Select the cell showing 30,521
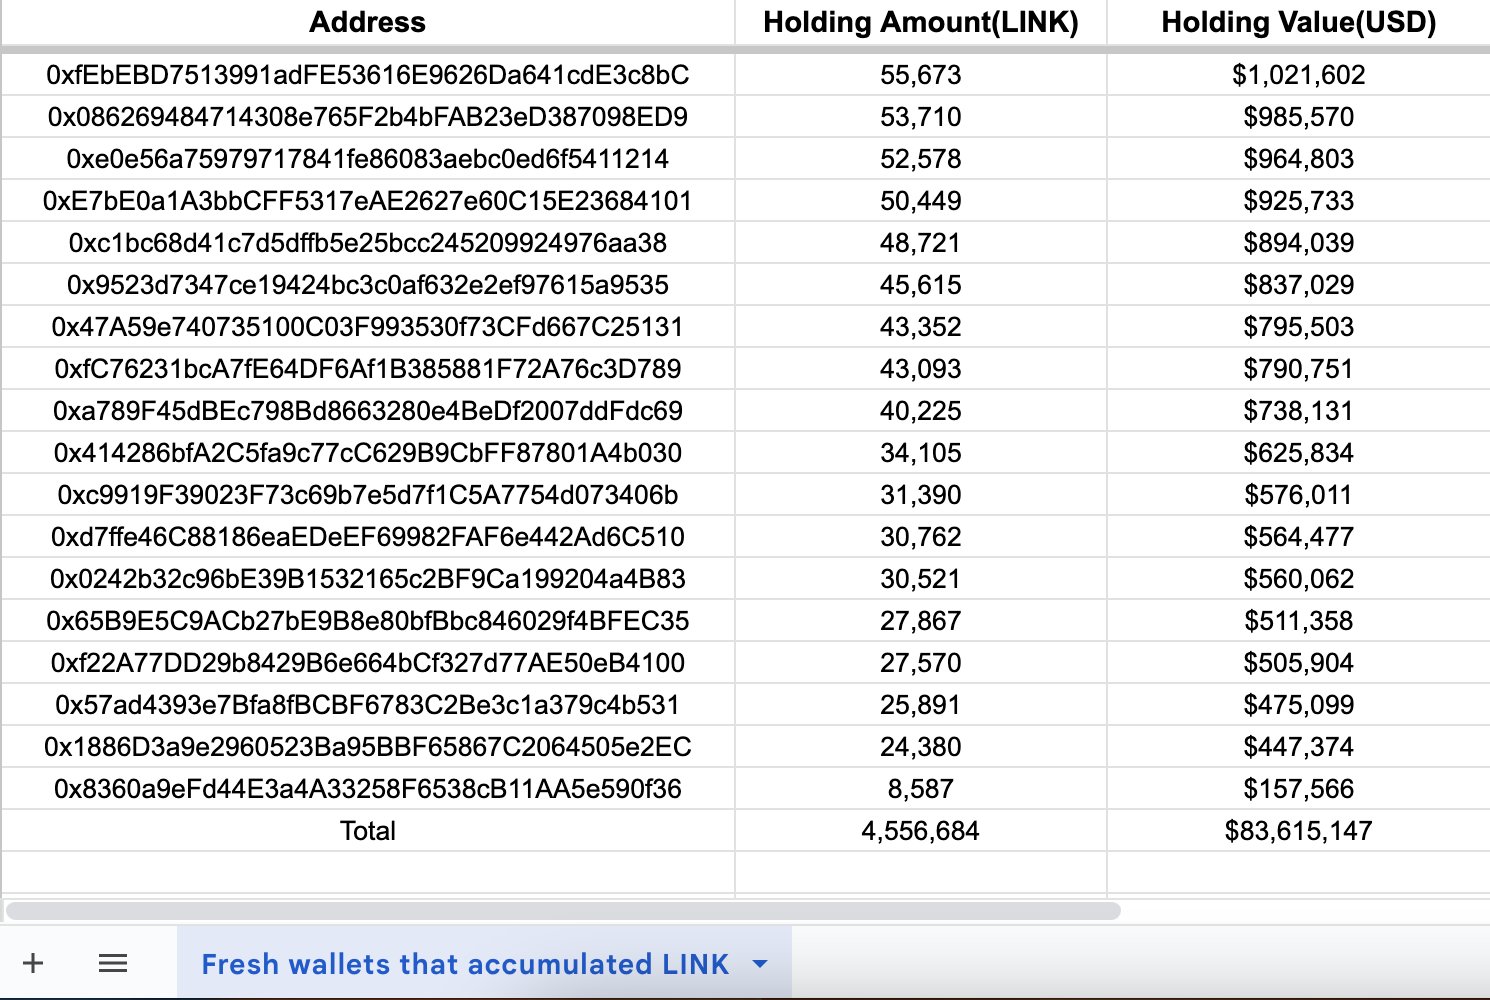The height and width of the screenshot is (1000, 1490). click(920, 579)
